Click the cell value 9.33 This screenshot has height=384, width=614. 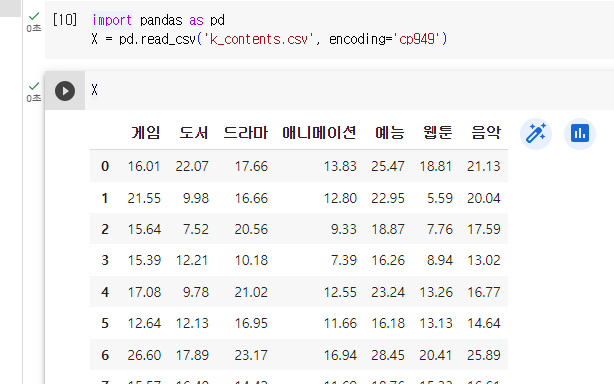[x=344, y=229]
